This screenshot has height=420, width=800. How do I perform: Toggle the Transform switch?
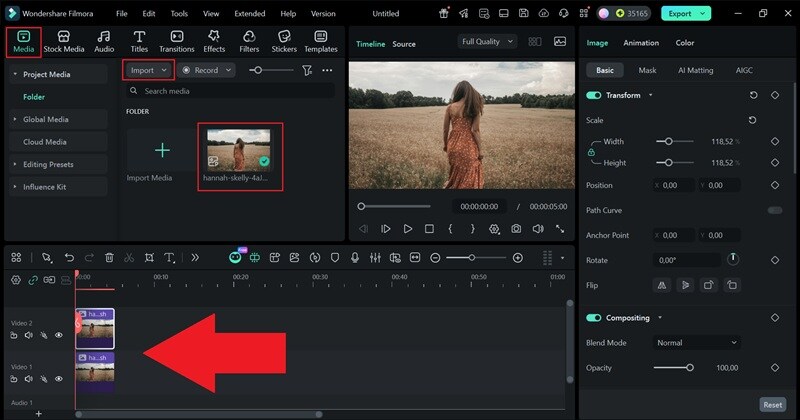[594, 95]
